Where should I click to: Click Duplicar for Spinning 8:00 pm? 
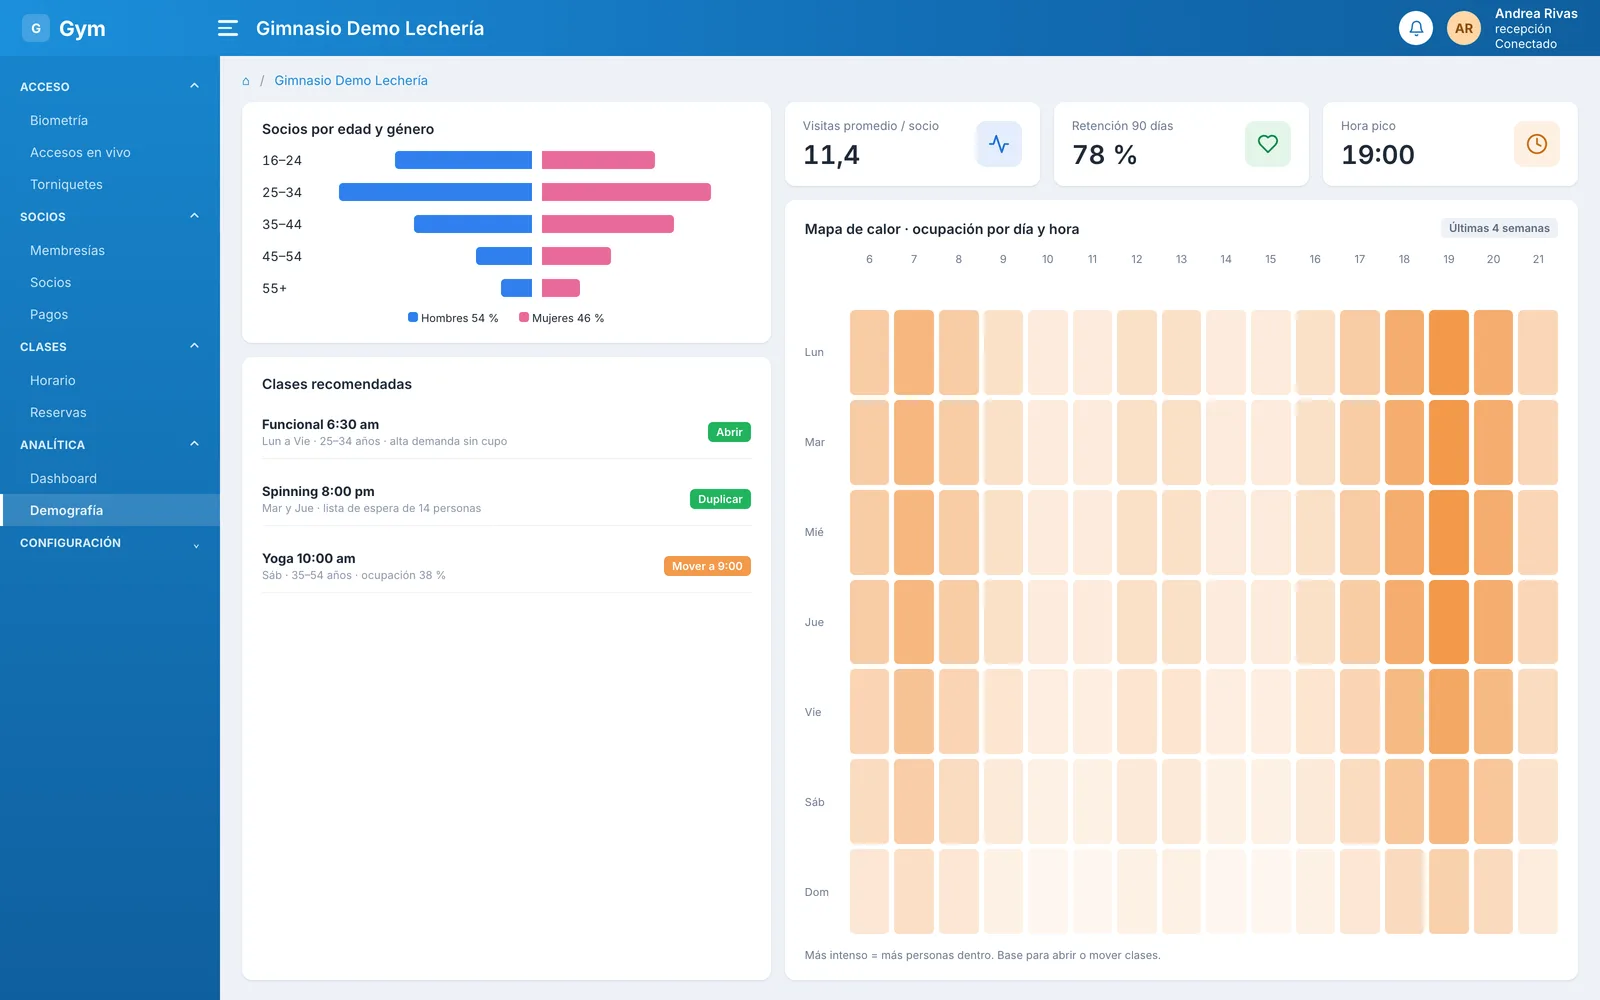point(720,499)
